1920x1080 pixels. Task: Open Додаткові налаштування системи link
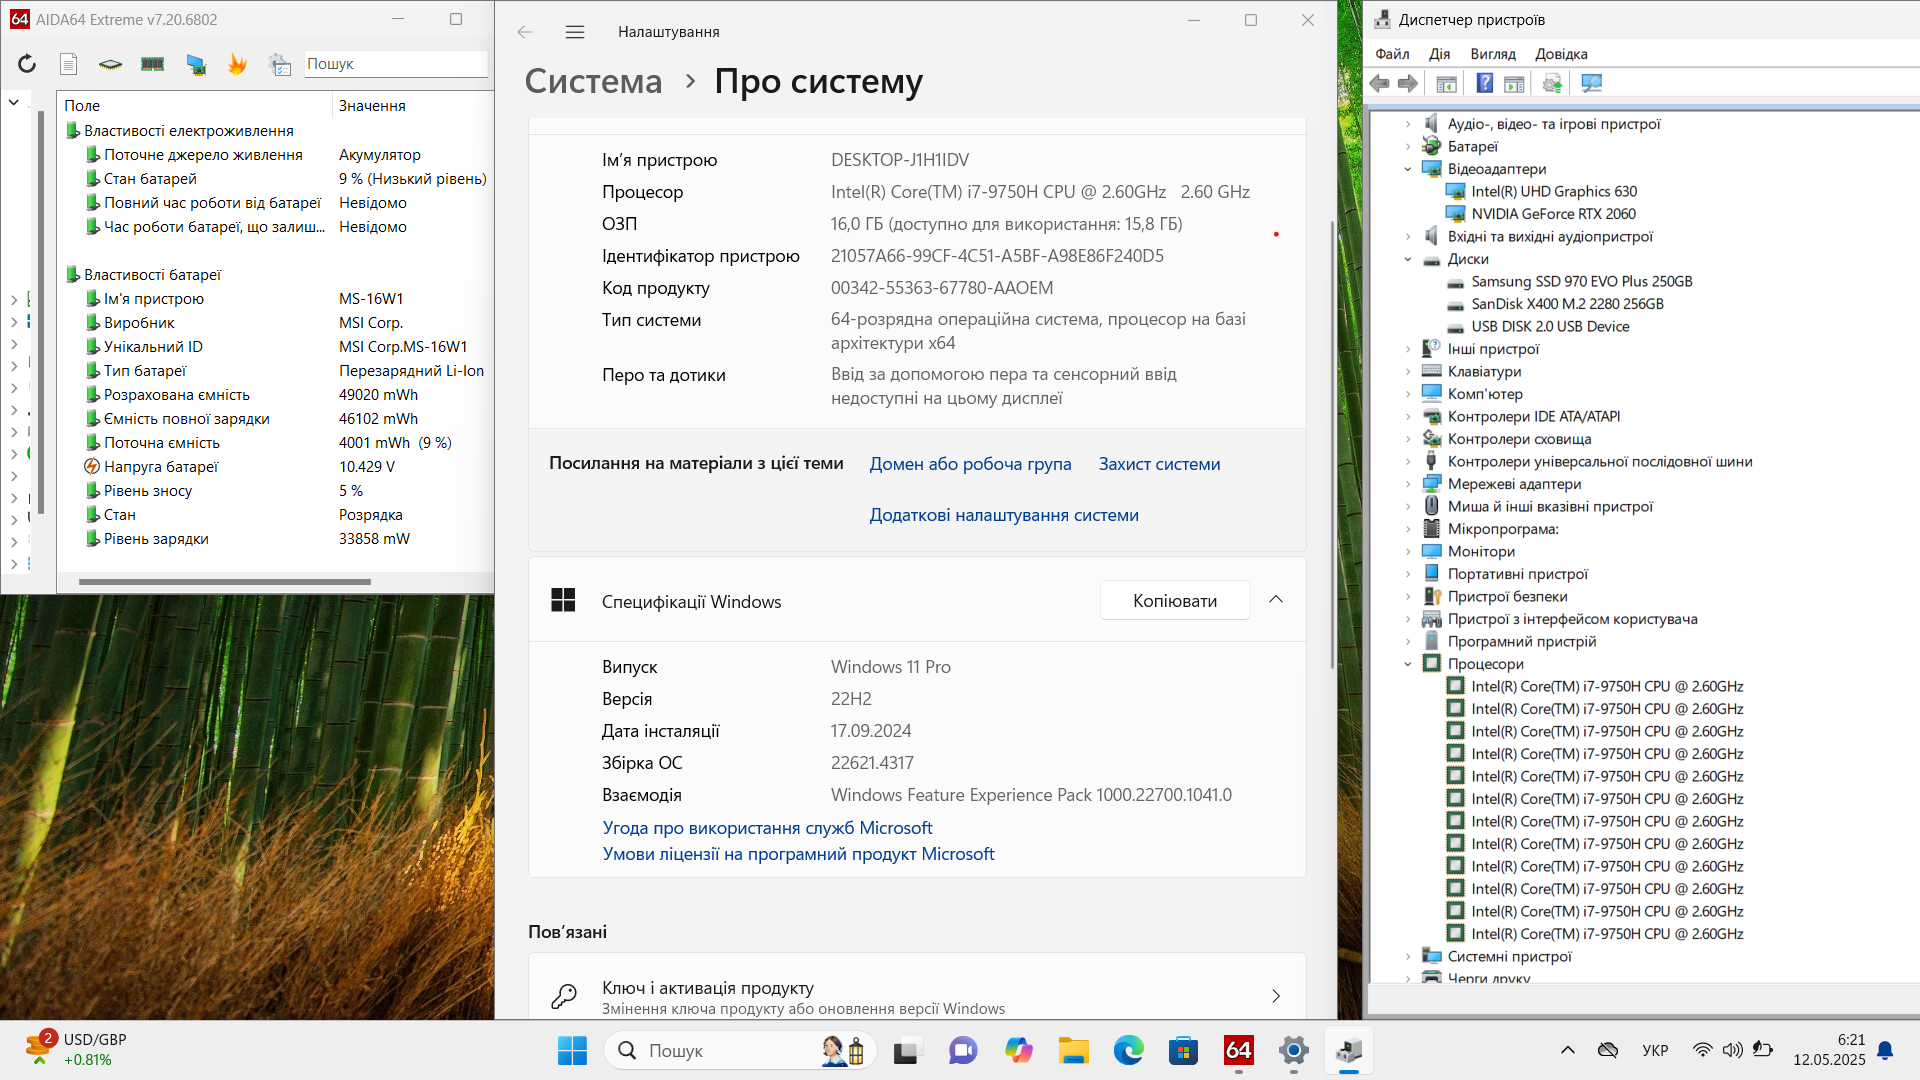pyautogui.click(x=1004, y=515)
